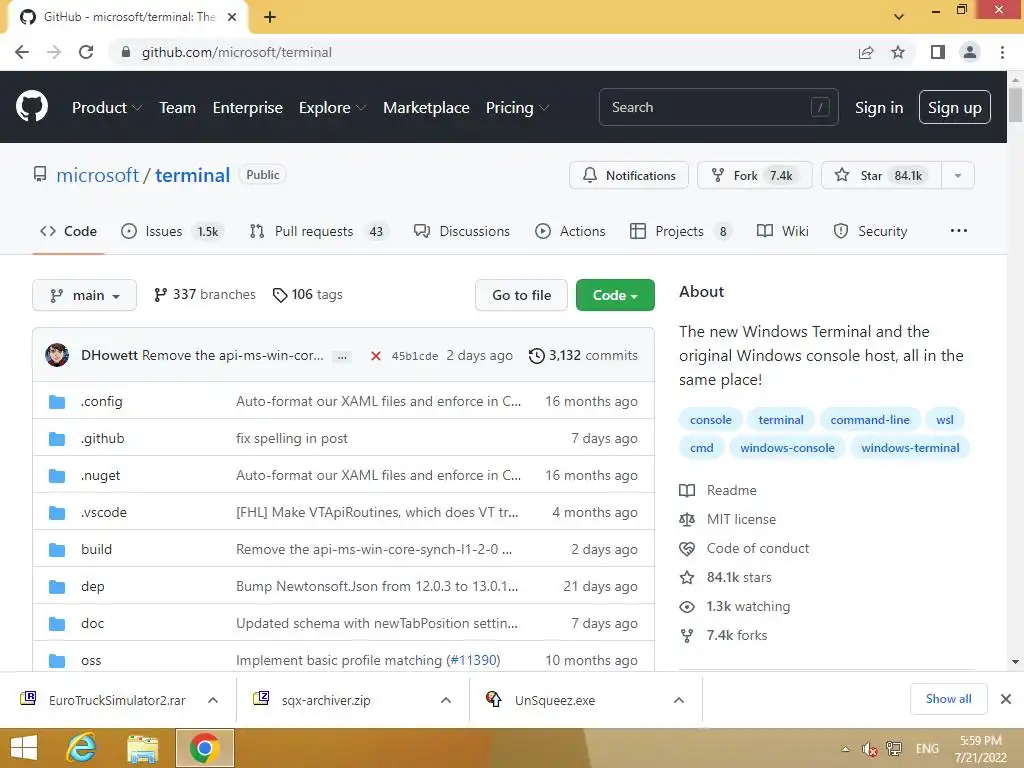Open the Star lists dropdown arrow
This screenshot has width=1024, height=768.
[x=958, y=176]
